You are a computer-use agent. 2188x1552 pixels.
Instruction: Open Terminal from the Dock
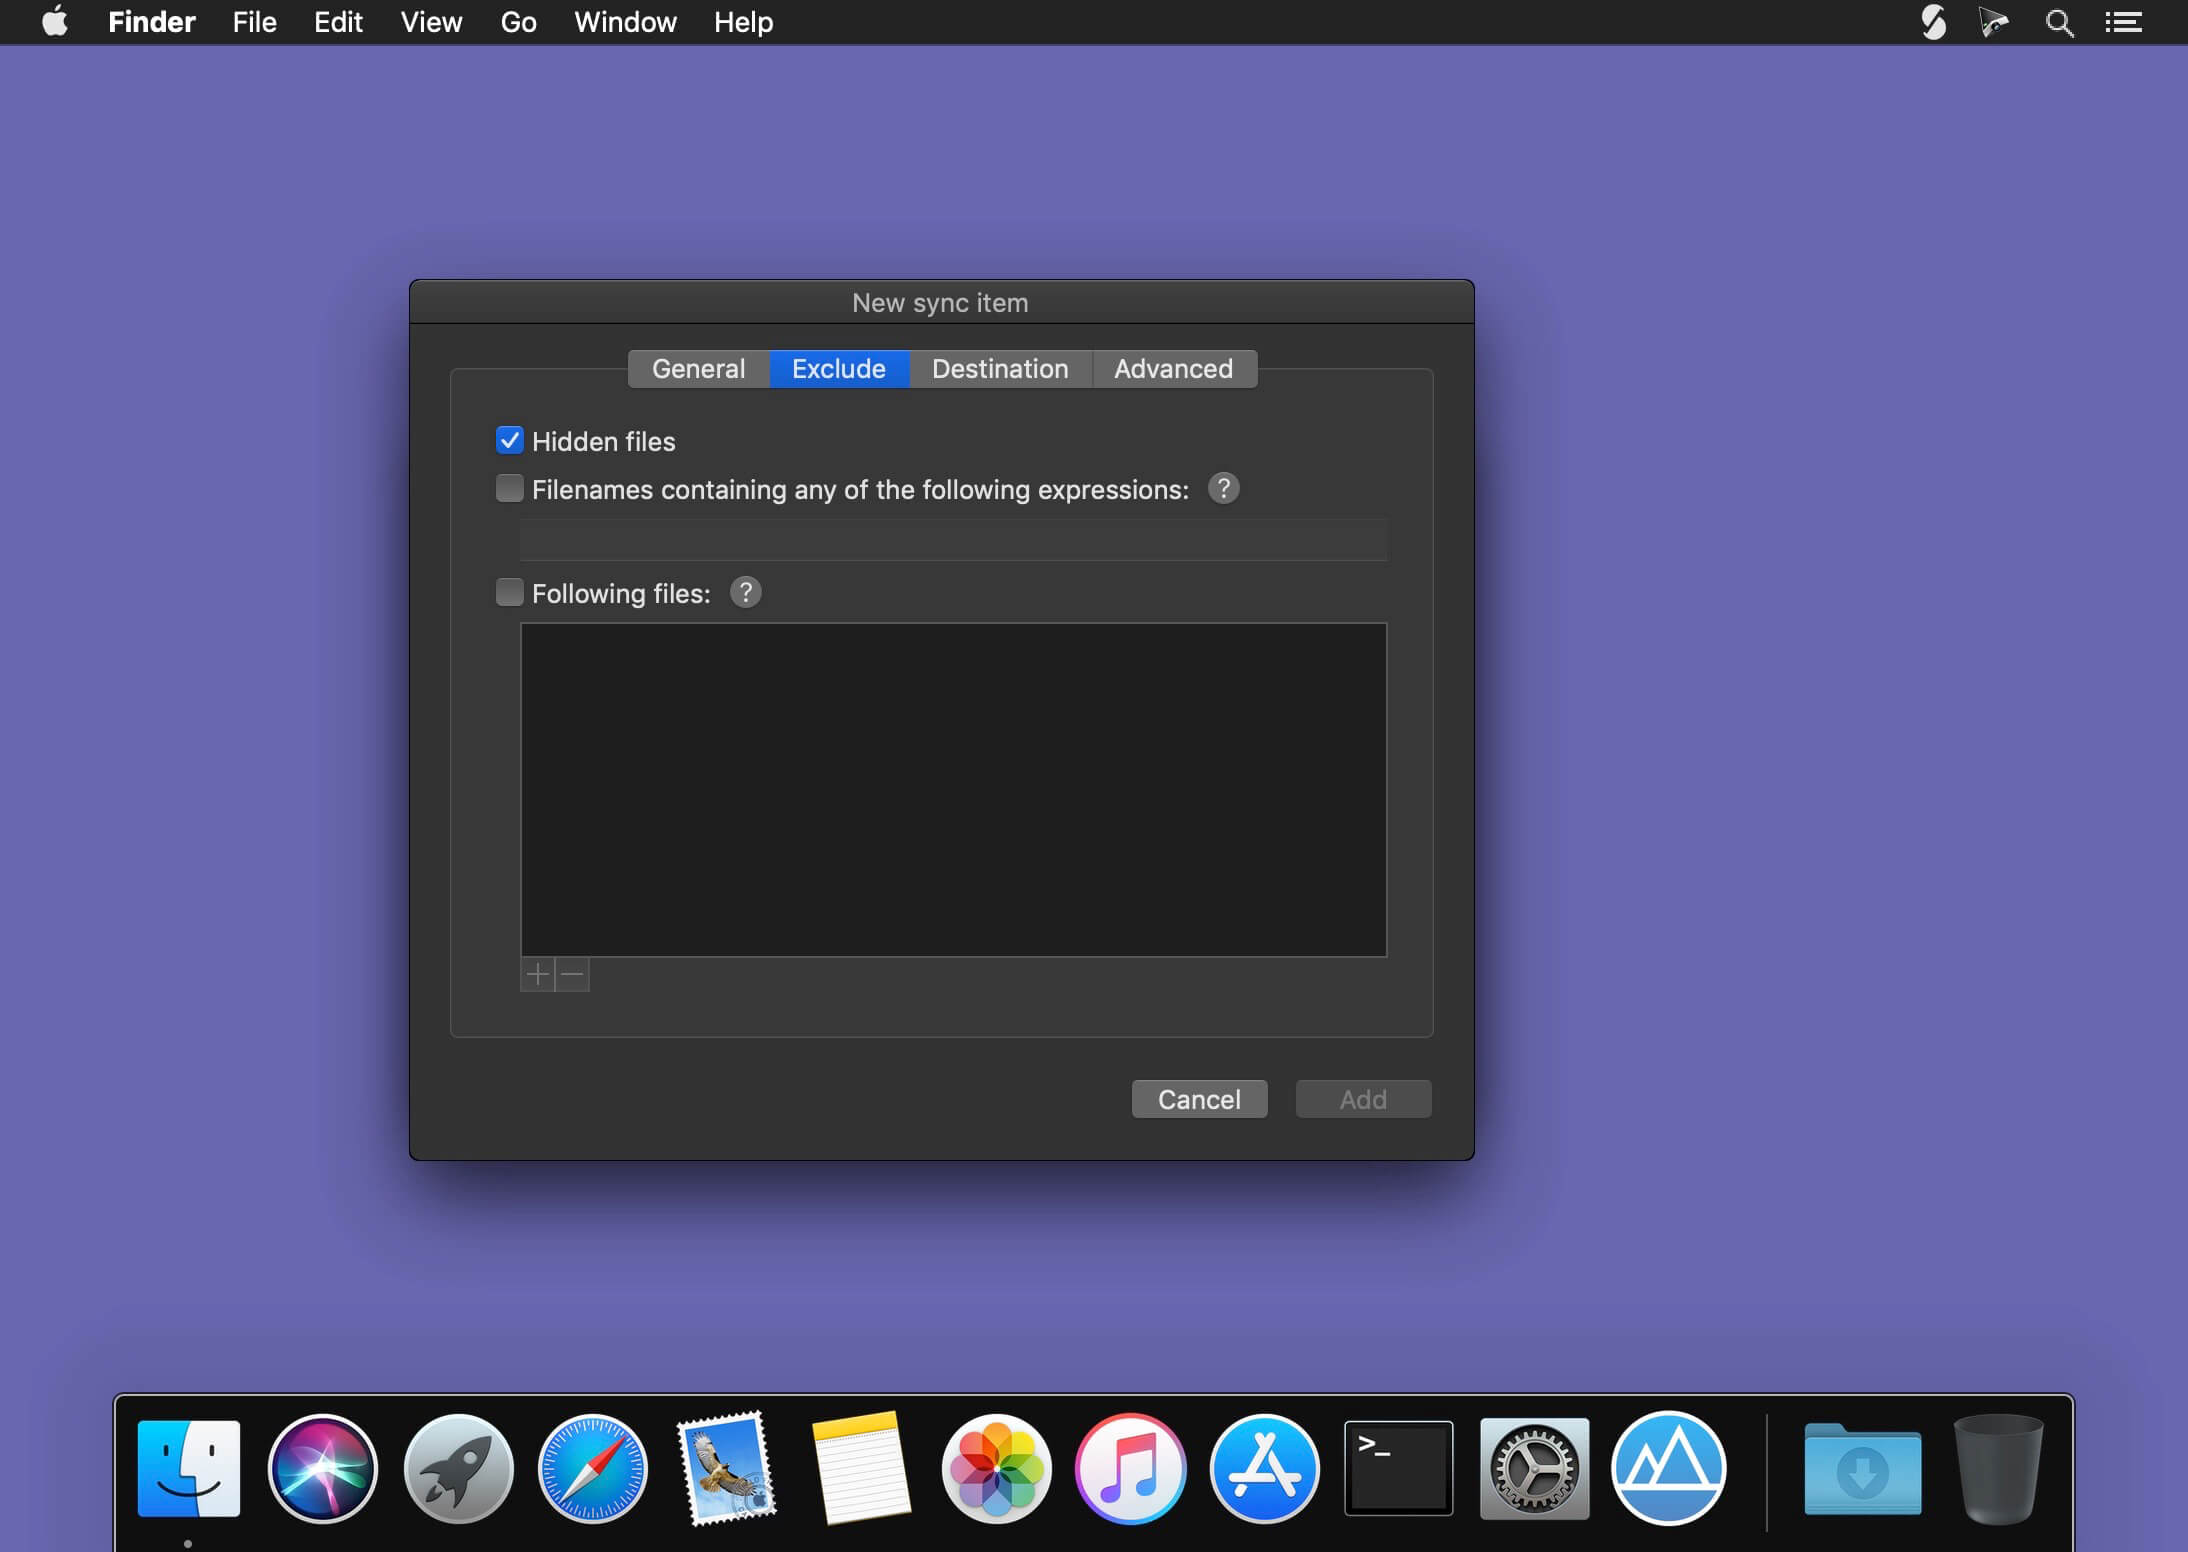pos(1397,1467)
